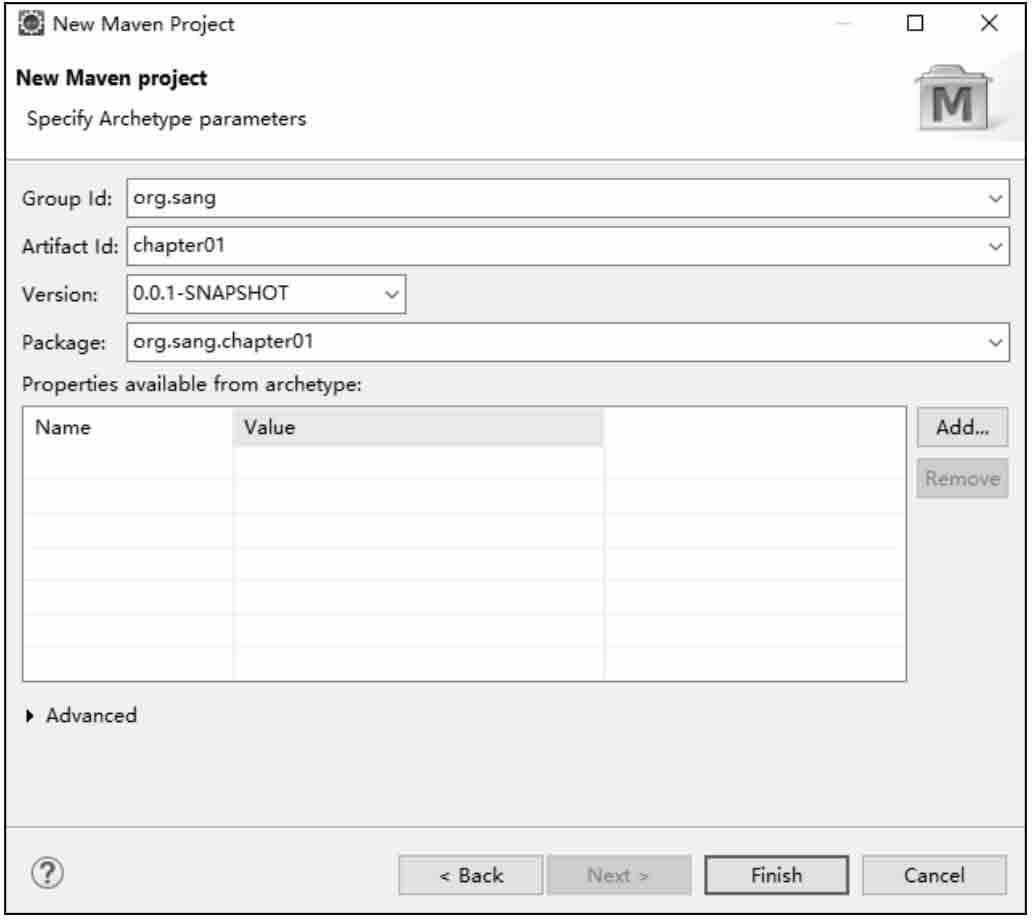This screenshot has width=1035, height=924.
Task: Click the help question mark icon
Action: point(48,875)
